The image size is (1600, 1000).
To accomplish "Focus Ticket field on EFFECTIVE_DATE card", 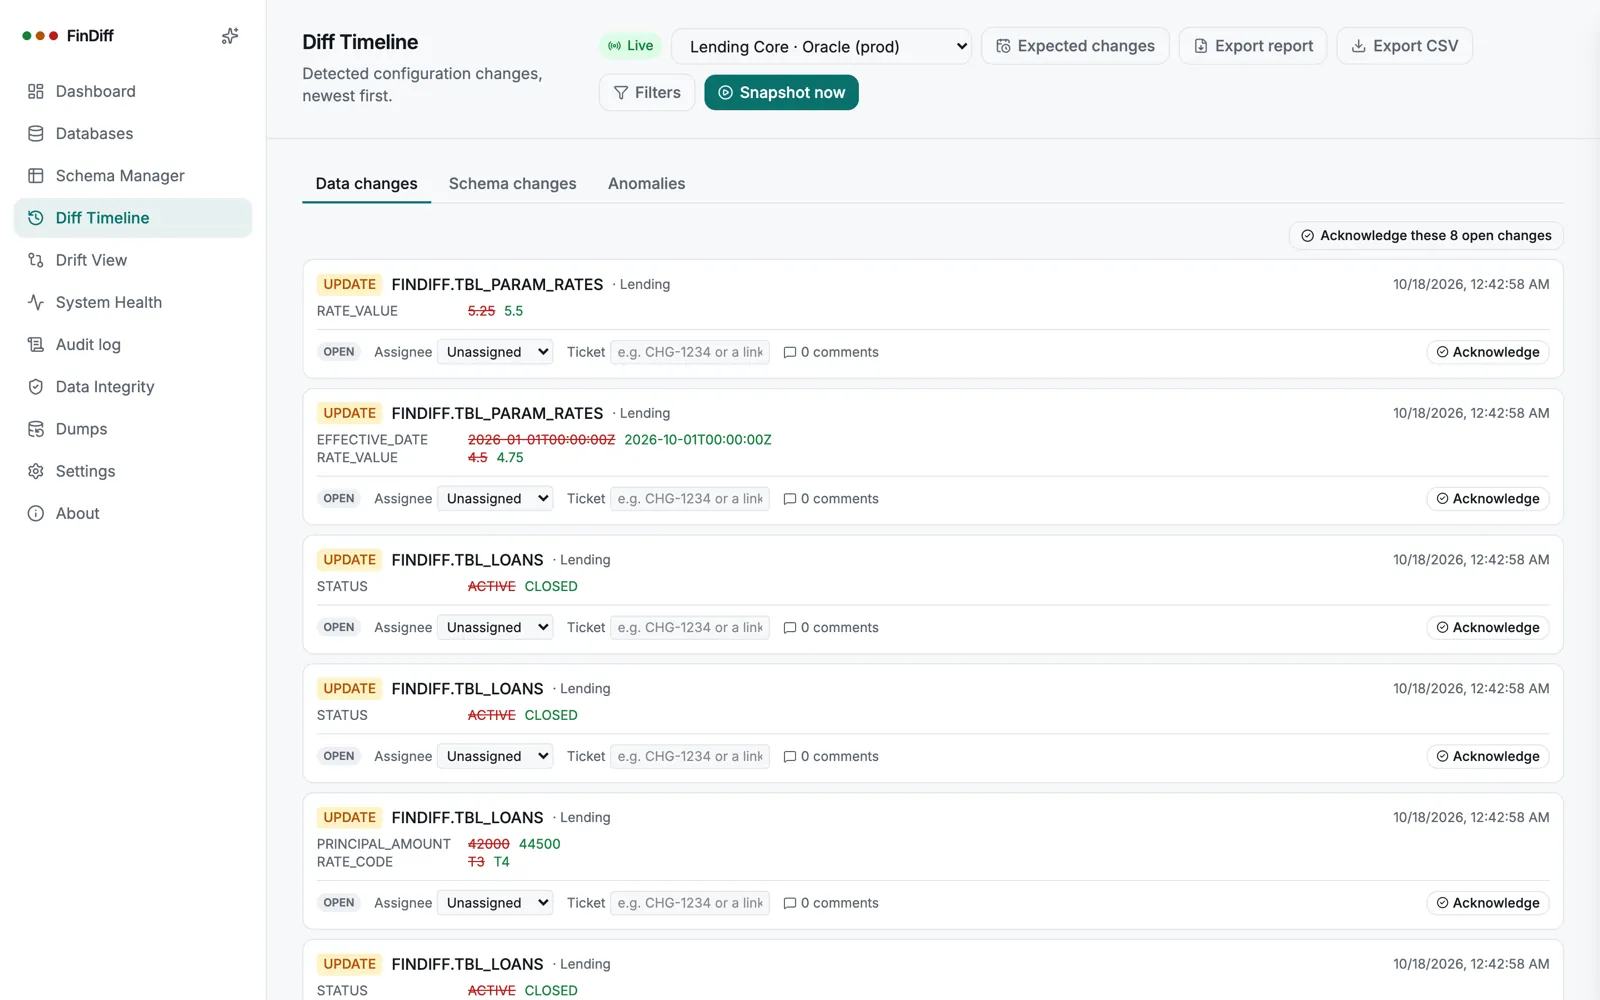I will [690, 499].
